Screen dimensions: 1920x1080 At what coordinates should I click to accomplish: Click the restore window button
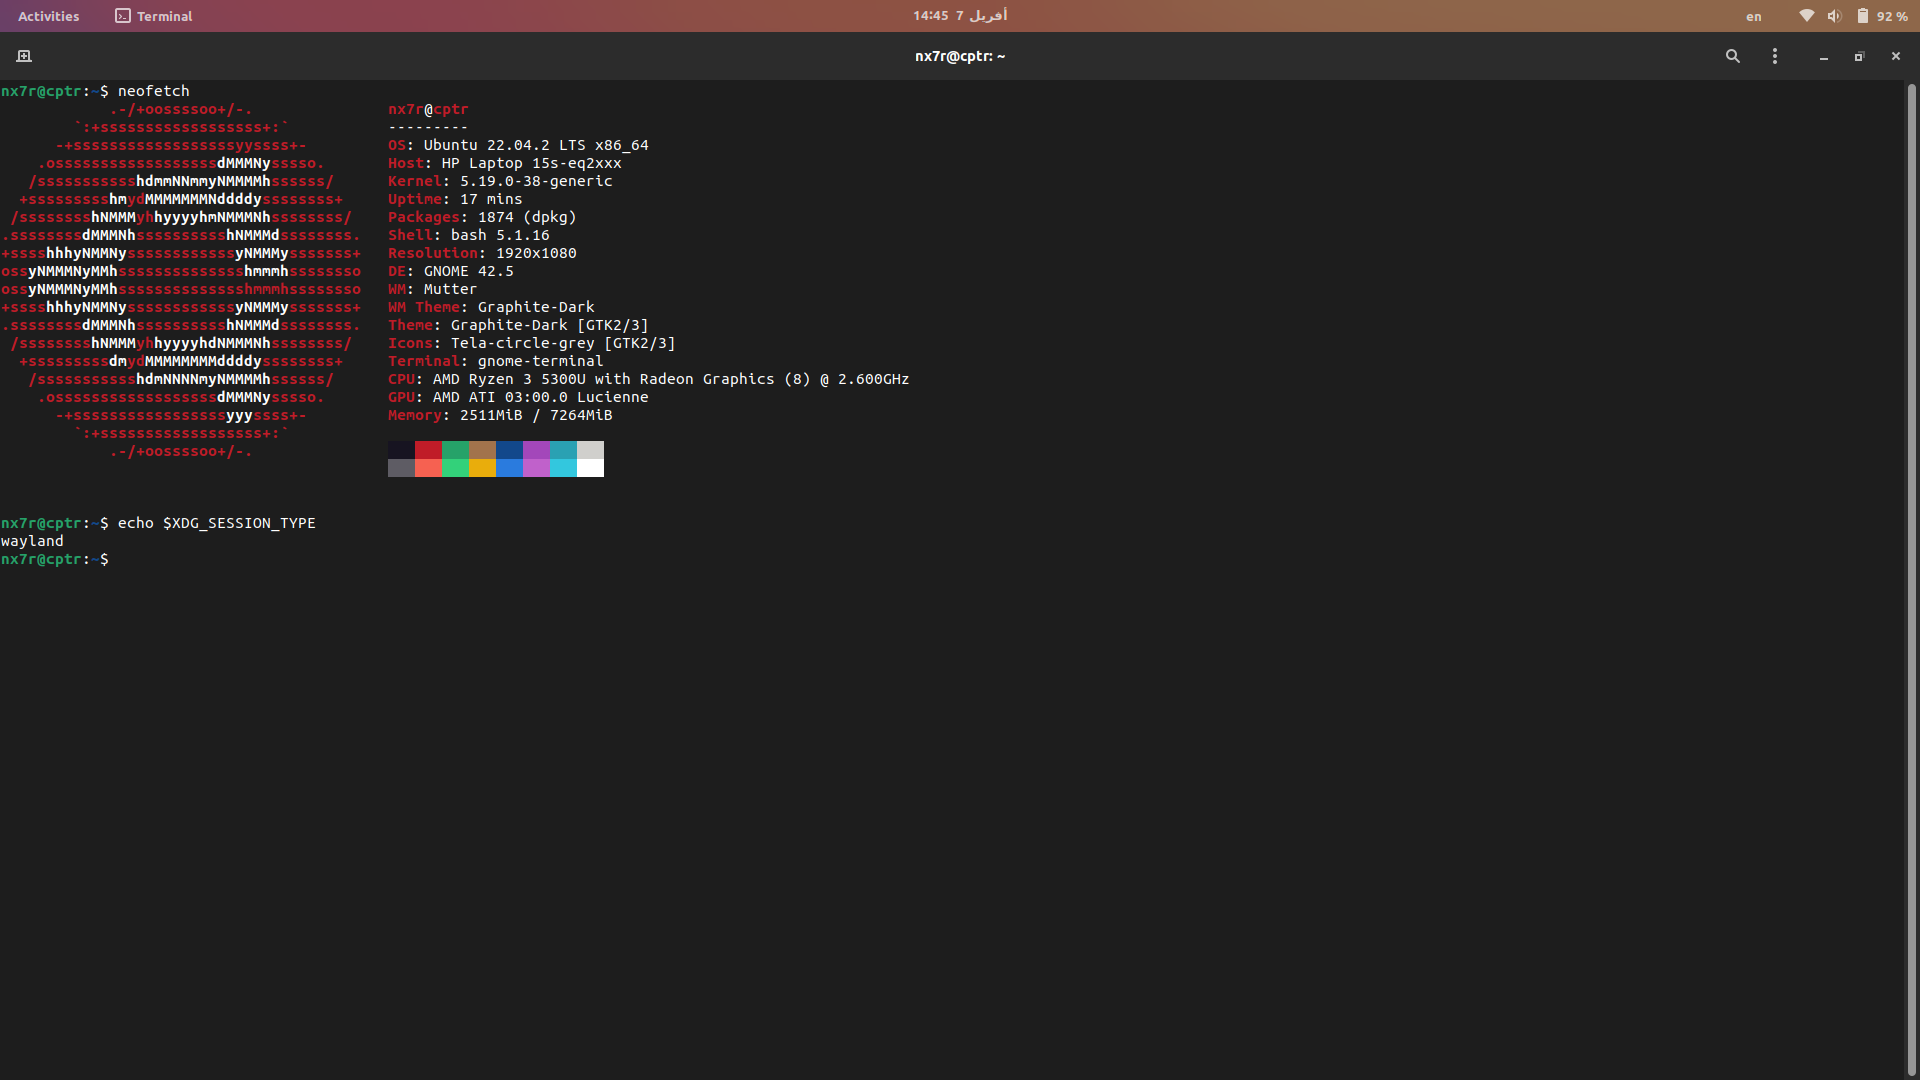1859,56
